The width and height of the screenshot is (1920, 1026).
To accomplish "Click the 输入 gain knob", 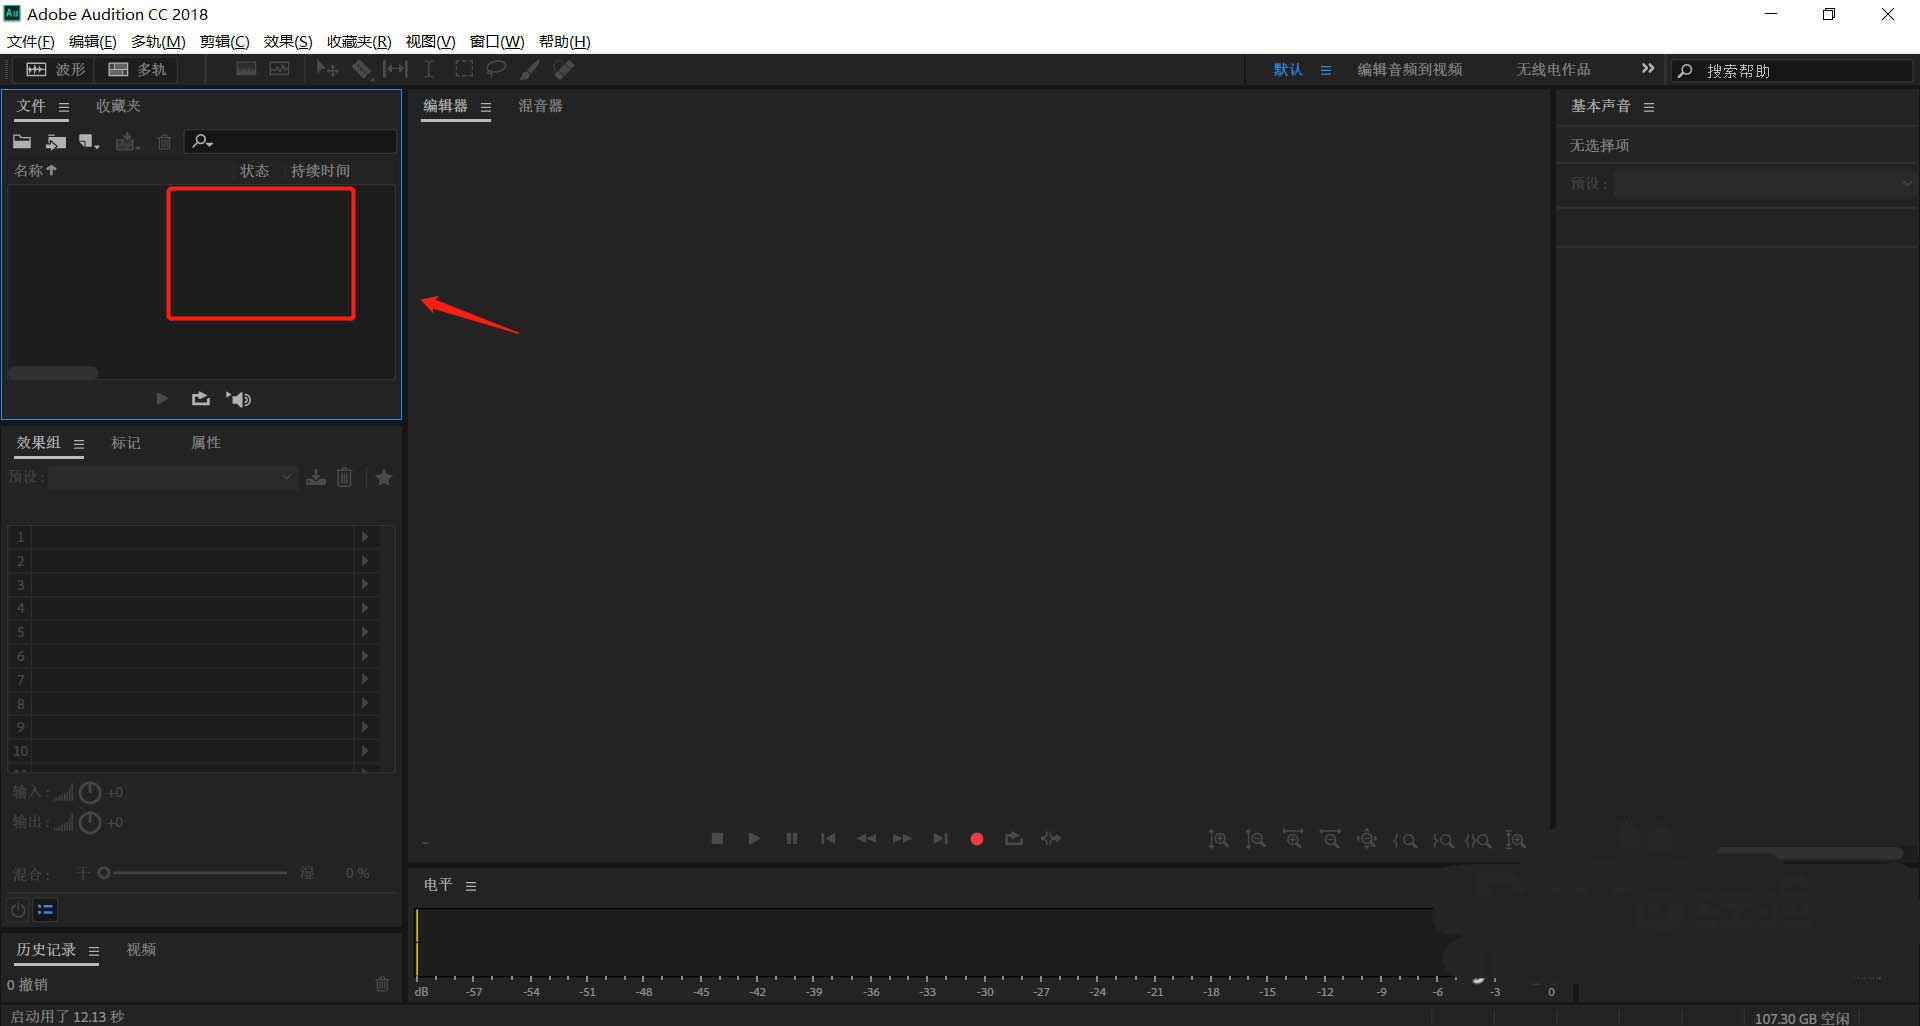I will (90, 793).
